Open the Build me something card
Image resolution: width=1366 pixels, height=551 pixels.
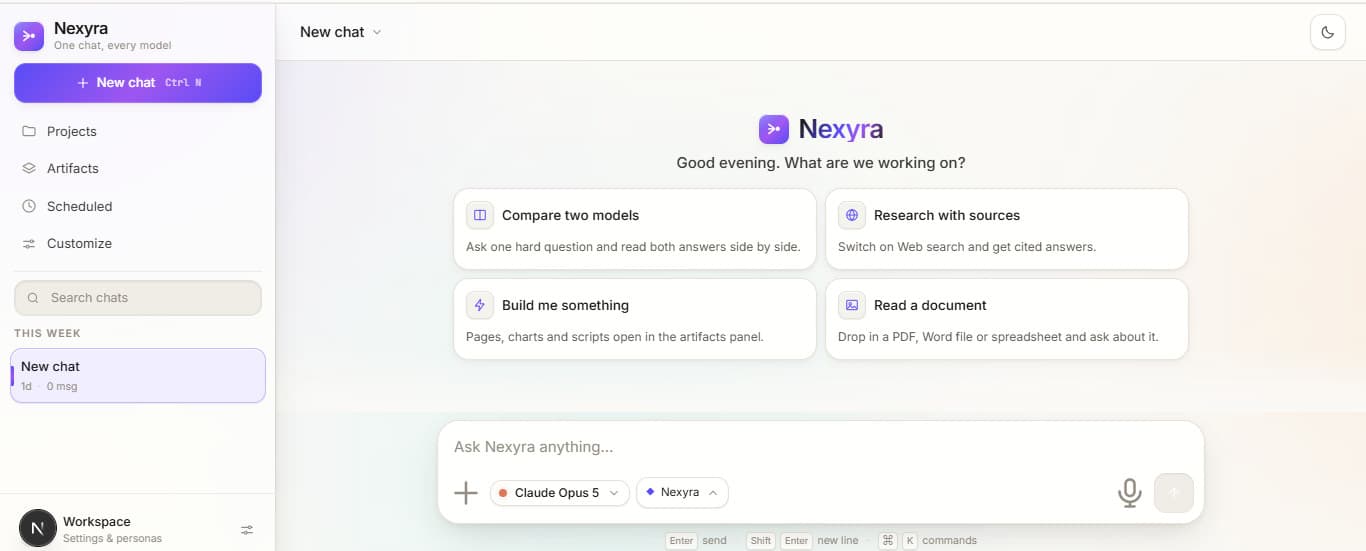tap(635, 319)
